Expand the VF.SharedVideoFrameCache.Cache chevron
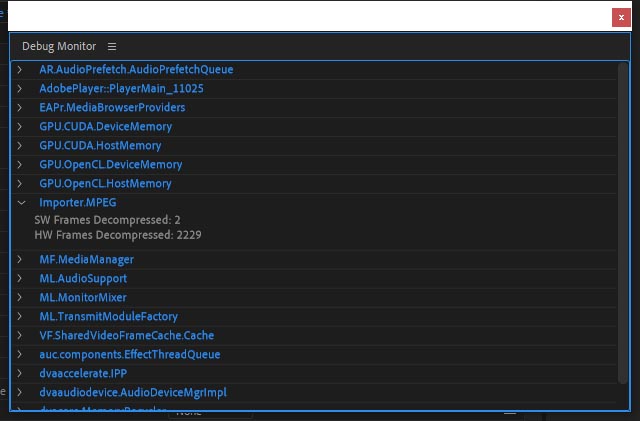The width and height of the screenshot is (640, 421). pyautogui.click(x=20, y=335)
